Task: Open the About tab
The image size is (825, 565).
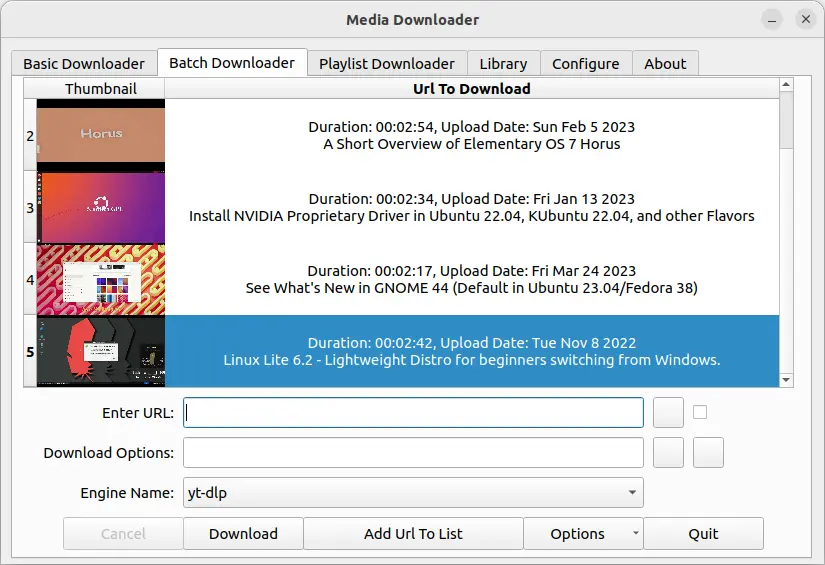Action: (x=665, y=63)
